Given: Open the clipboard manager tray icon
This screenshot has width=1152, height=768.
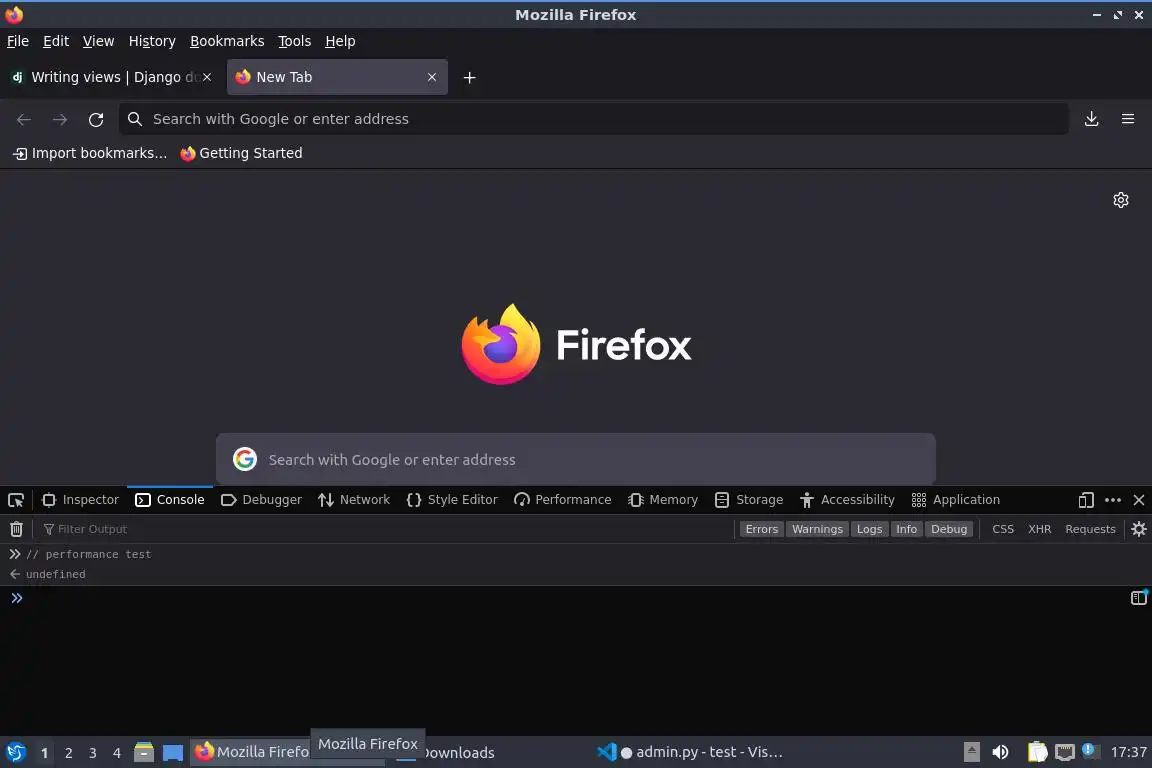Looking at the screenshot, I should [x=1037, y=752].
